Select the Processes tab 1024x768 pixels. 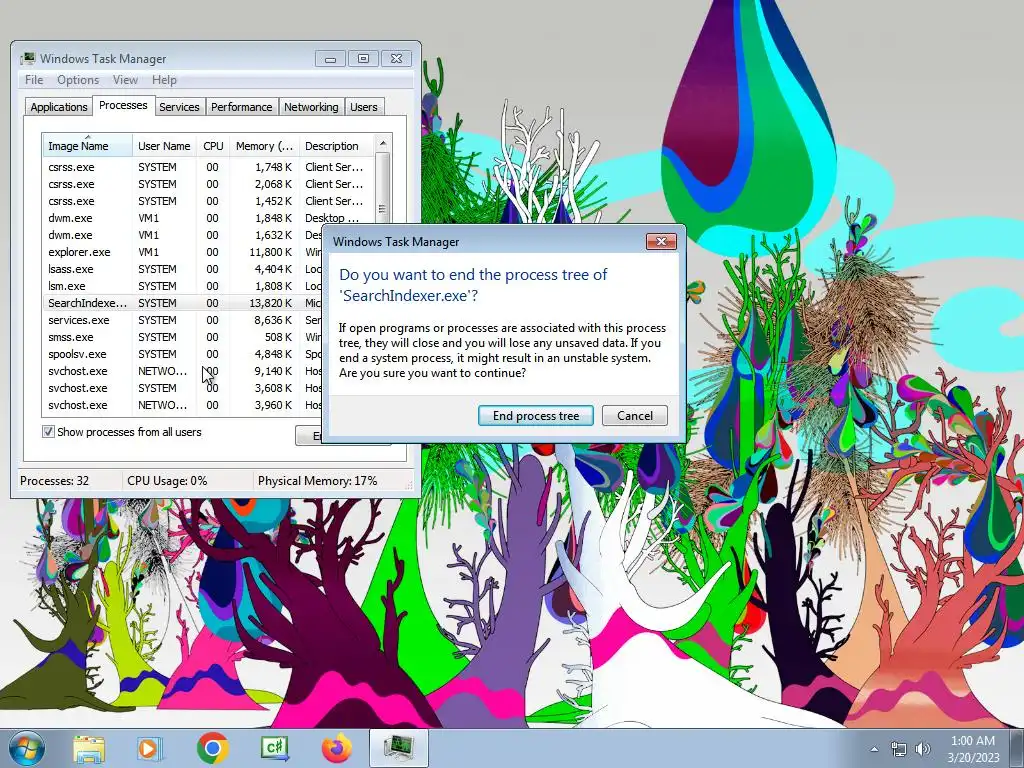point(123,105)
